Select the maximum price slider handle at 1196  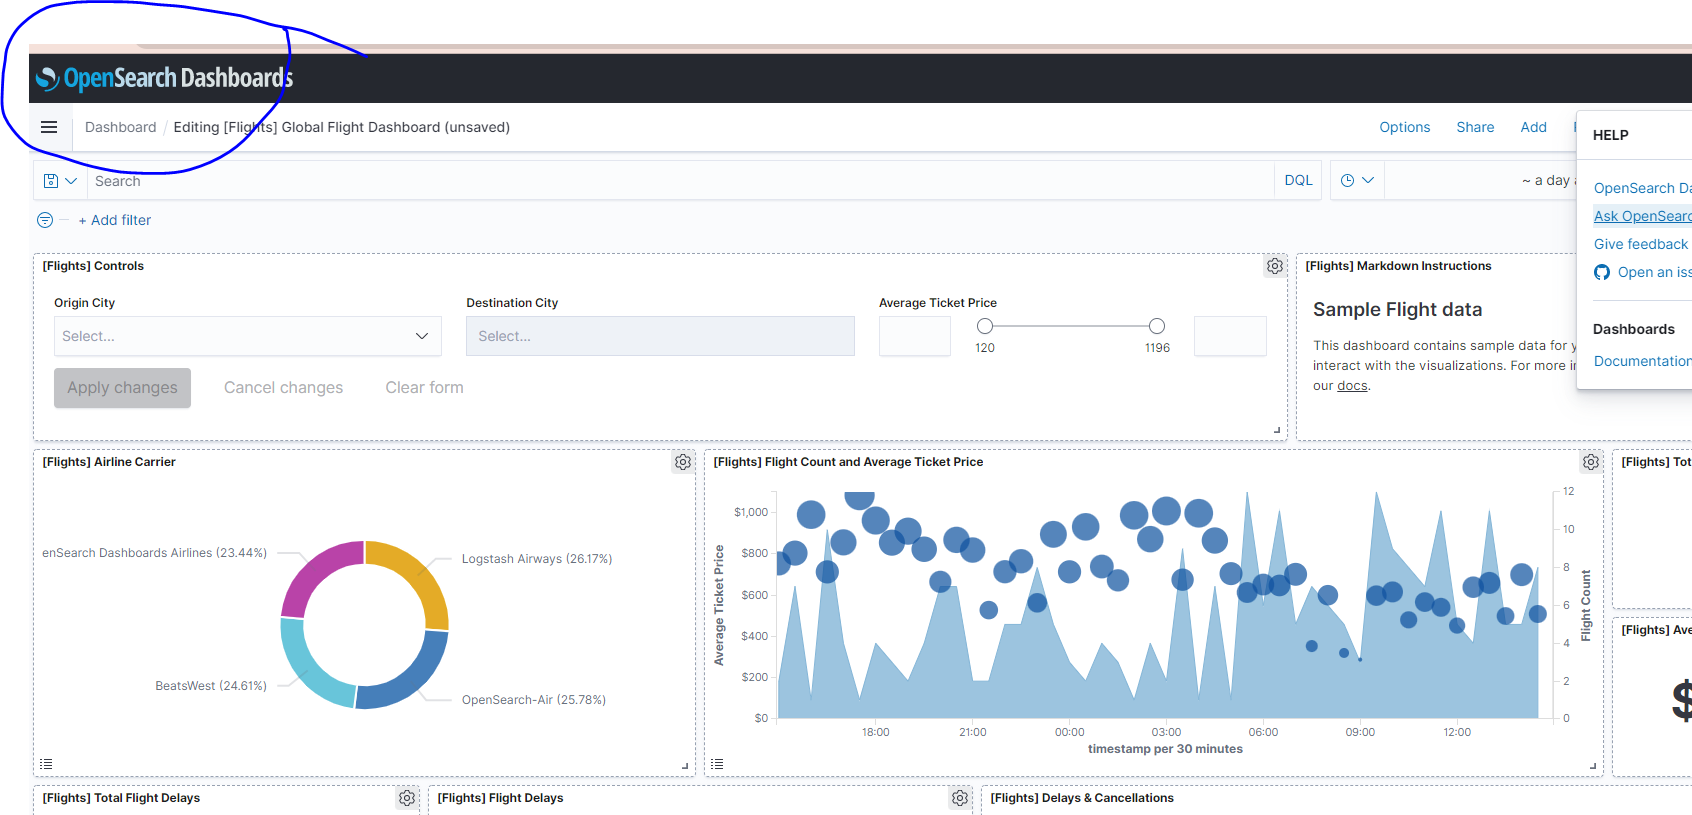click(1157, 326)
